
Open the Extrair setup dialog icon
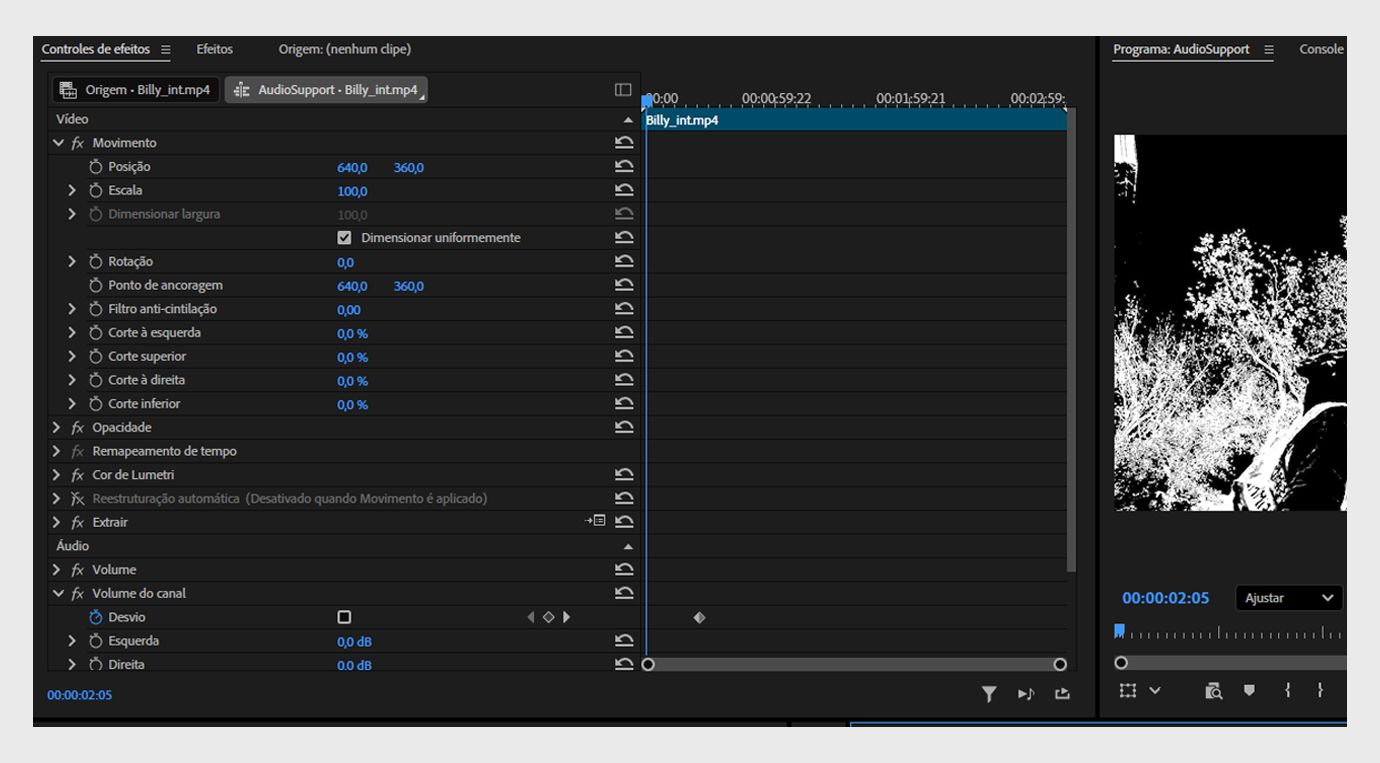[x=596, y=521]
